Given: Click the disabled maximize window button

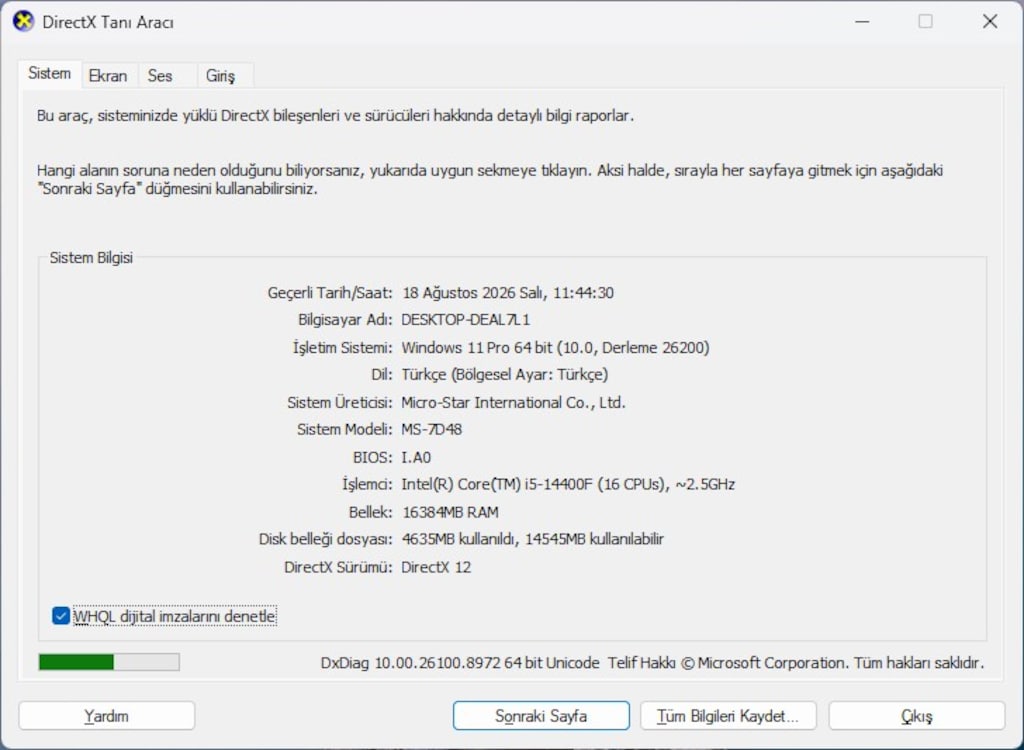Looking at the screenshot, I should pos(925,22).
